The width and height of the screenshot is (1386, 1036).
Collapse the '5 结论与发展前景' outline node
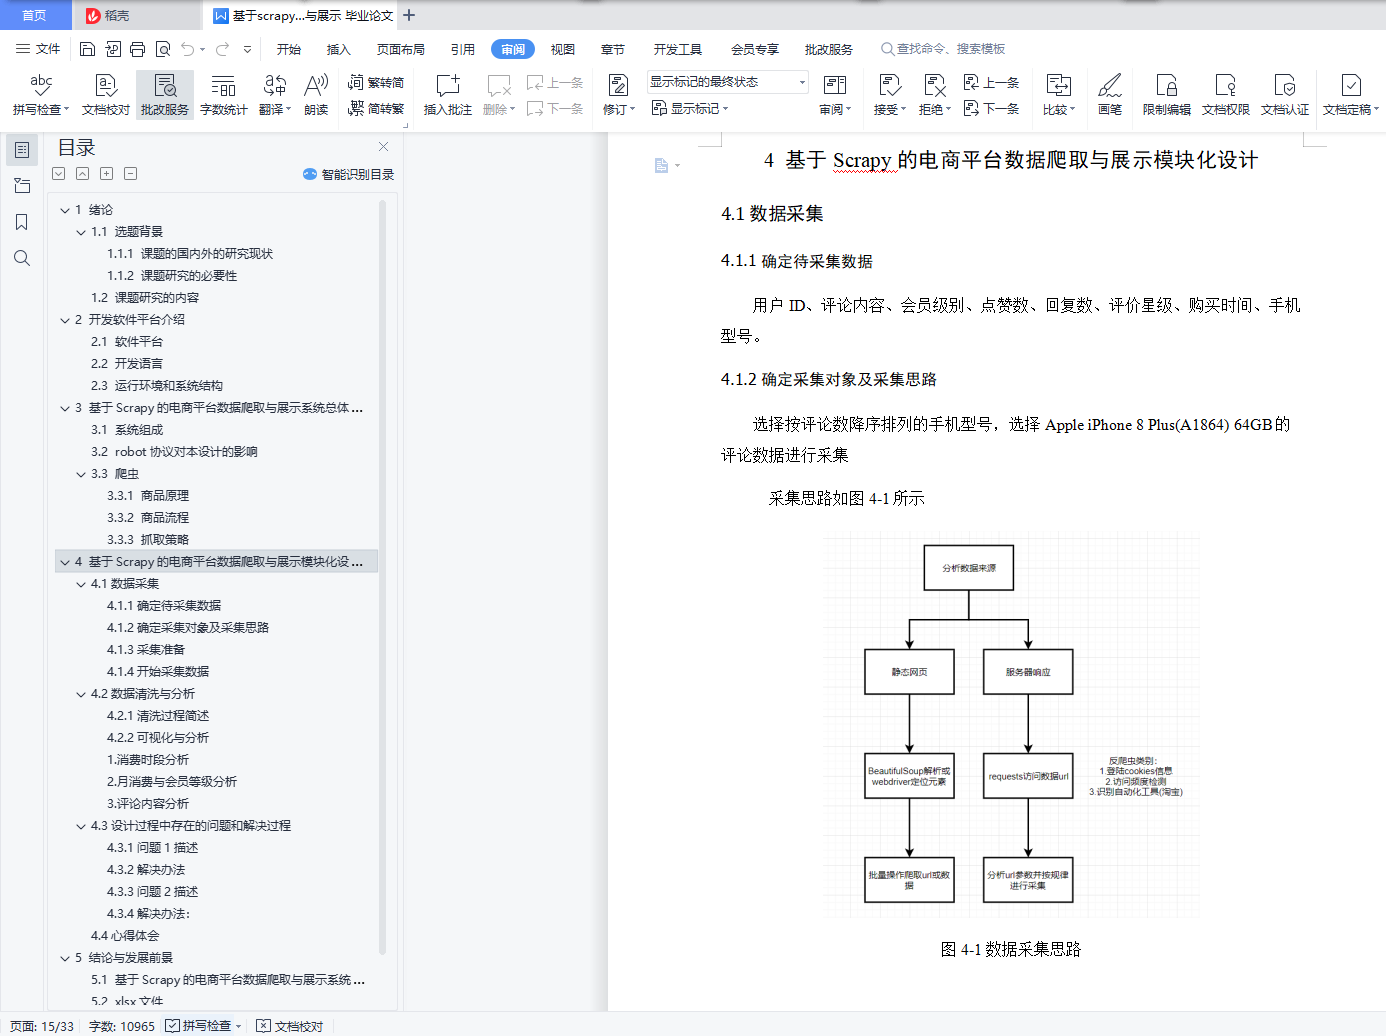coord(65,958)
